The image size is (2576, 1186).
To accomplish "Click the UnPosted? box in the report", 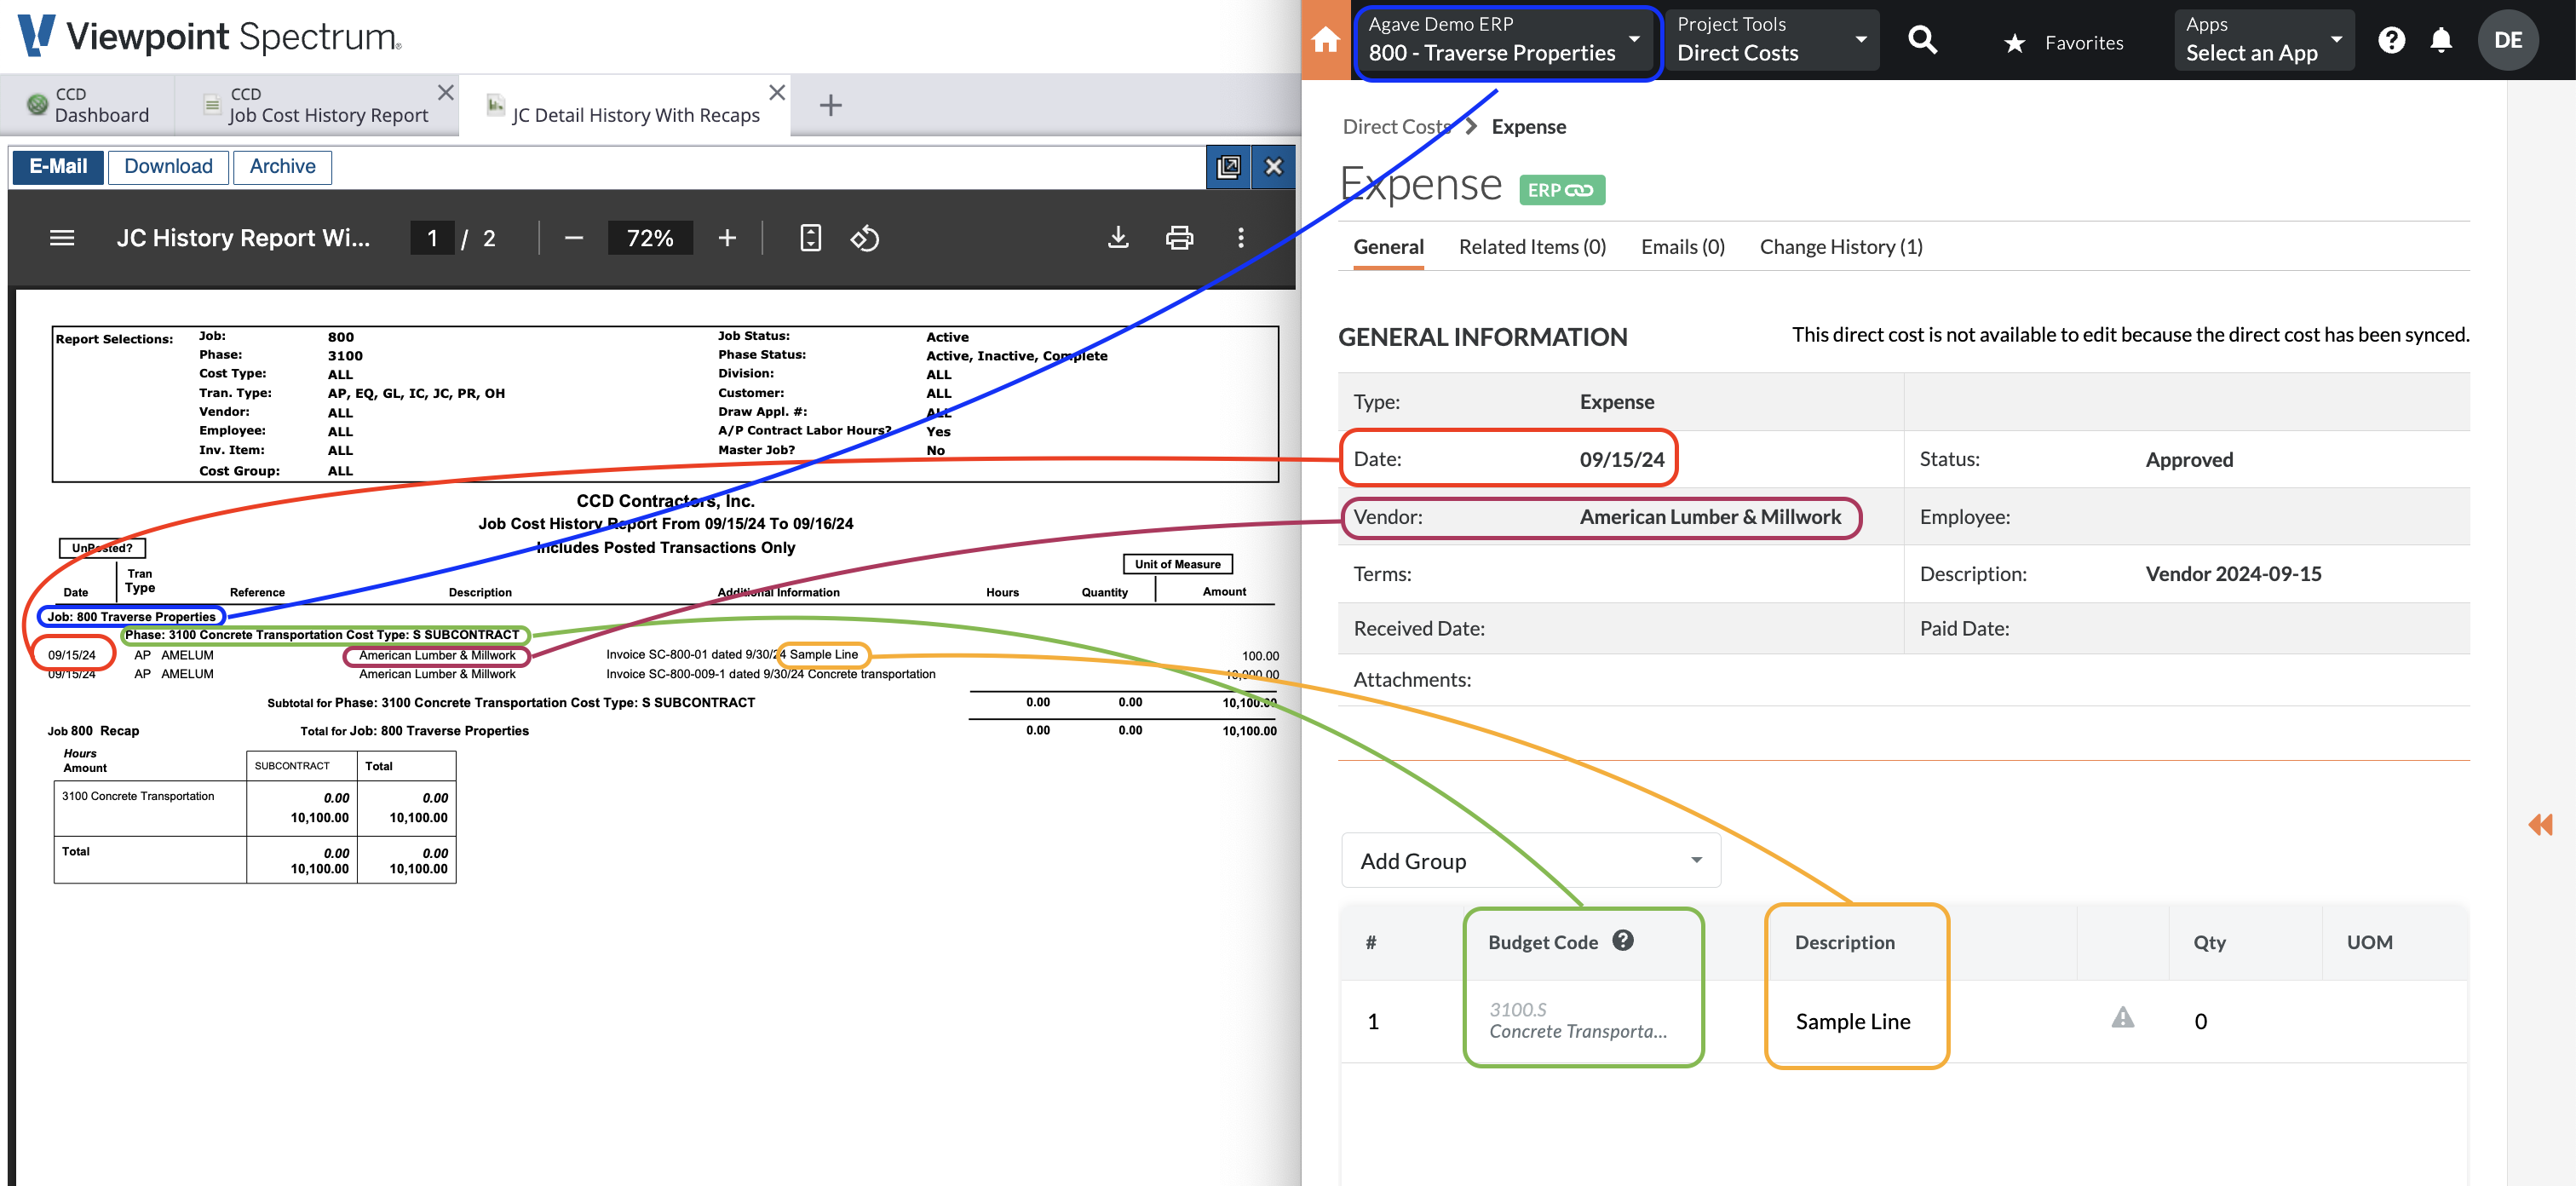I will [102, 548].
